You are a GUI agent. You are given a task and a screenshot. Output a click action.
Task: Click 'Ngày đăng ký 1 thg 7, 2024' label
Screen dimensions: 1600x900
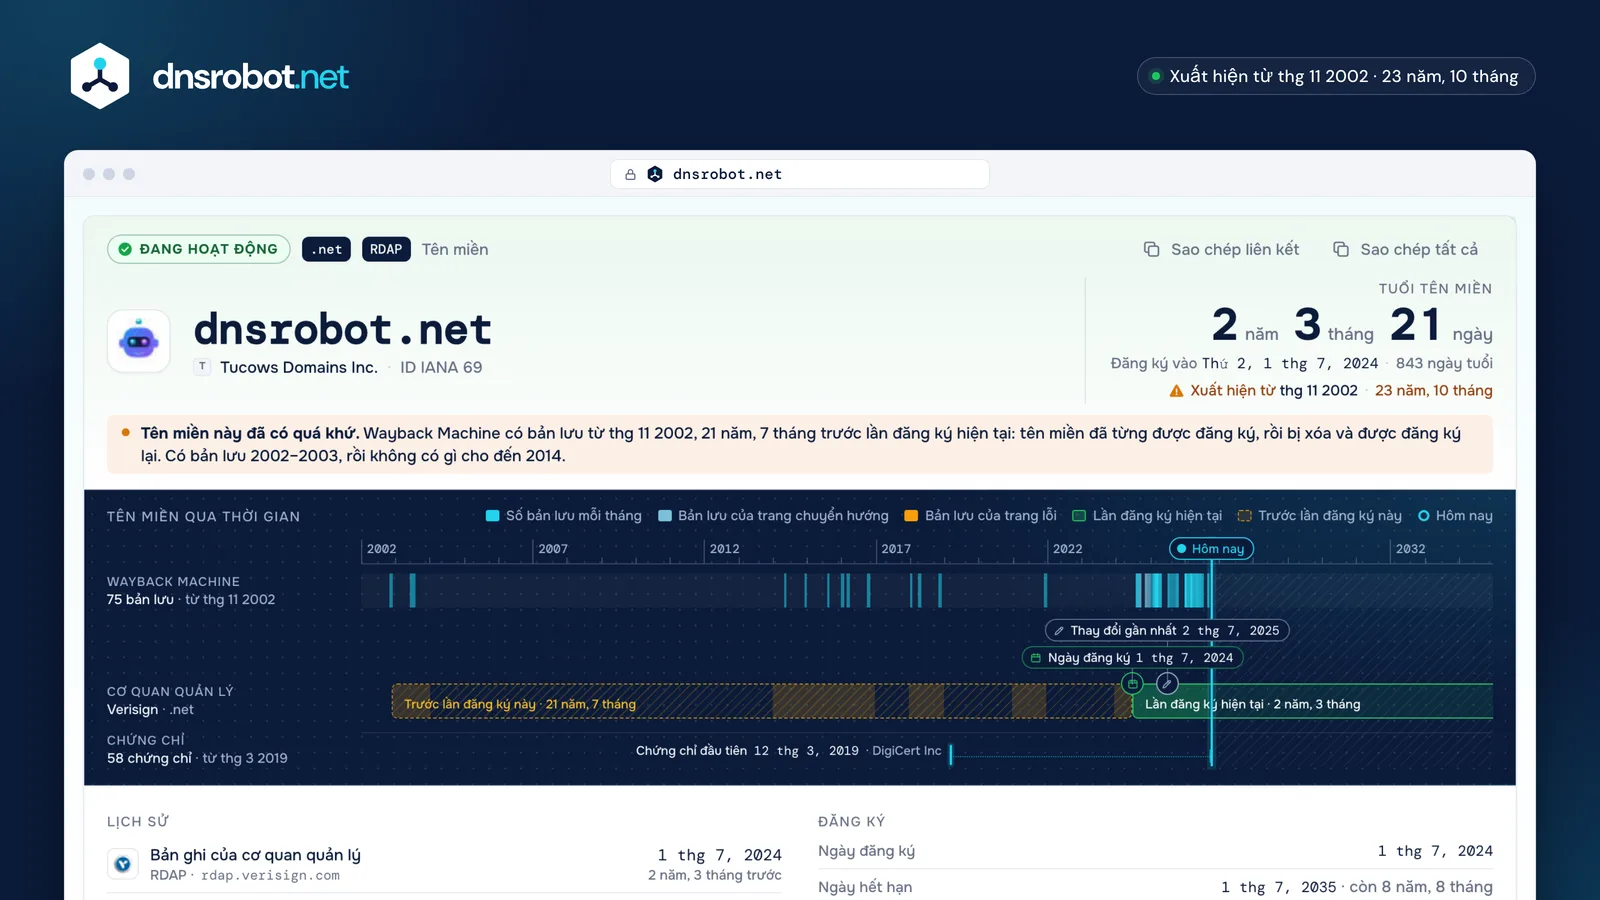click(1132, 658)
